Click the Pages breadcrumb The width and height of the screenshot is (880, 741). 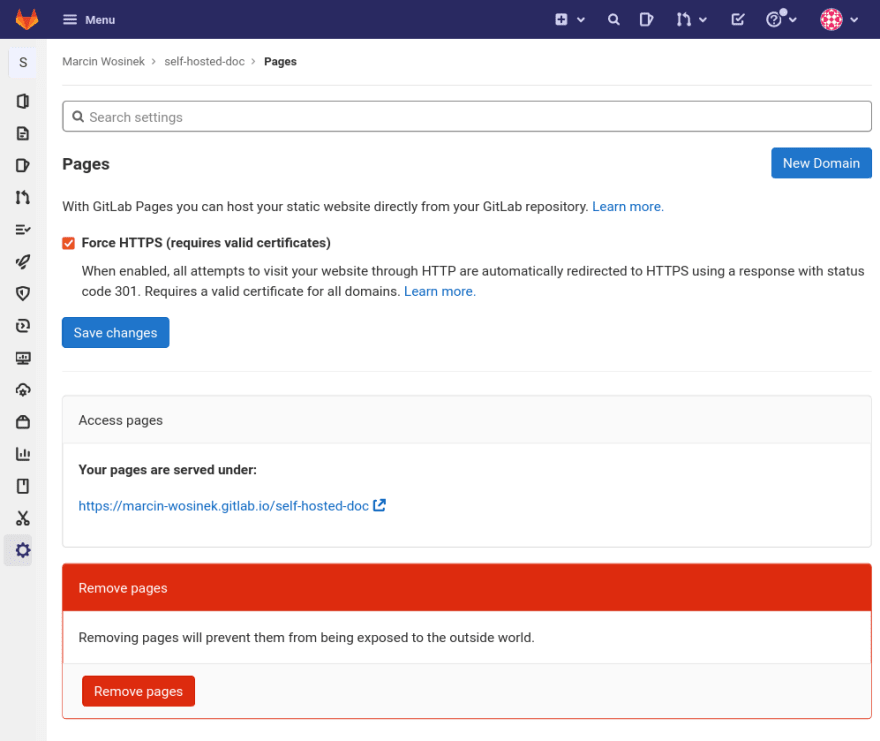pyautogui.click(x=280, y=61)
